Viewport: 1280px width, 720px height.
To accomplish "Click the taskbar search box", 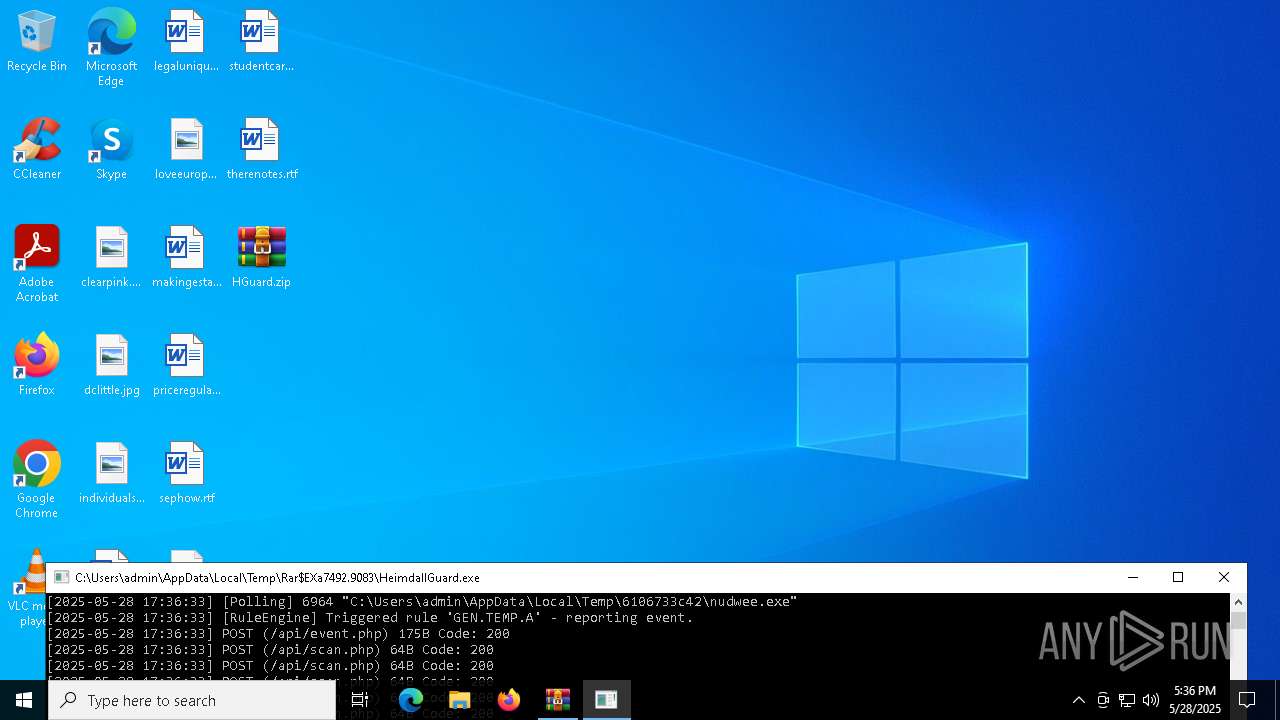I will [x=192, y=700].
